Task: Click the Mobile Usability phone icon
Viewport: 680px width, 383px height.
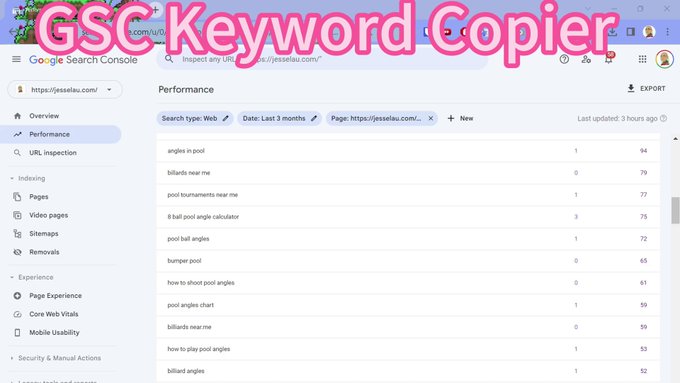Action: tap(17, 333)
